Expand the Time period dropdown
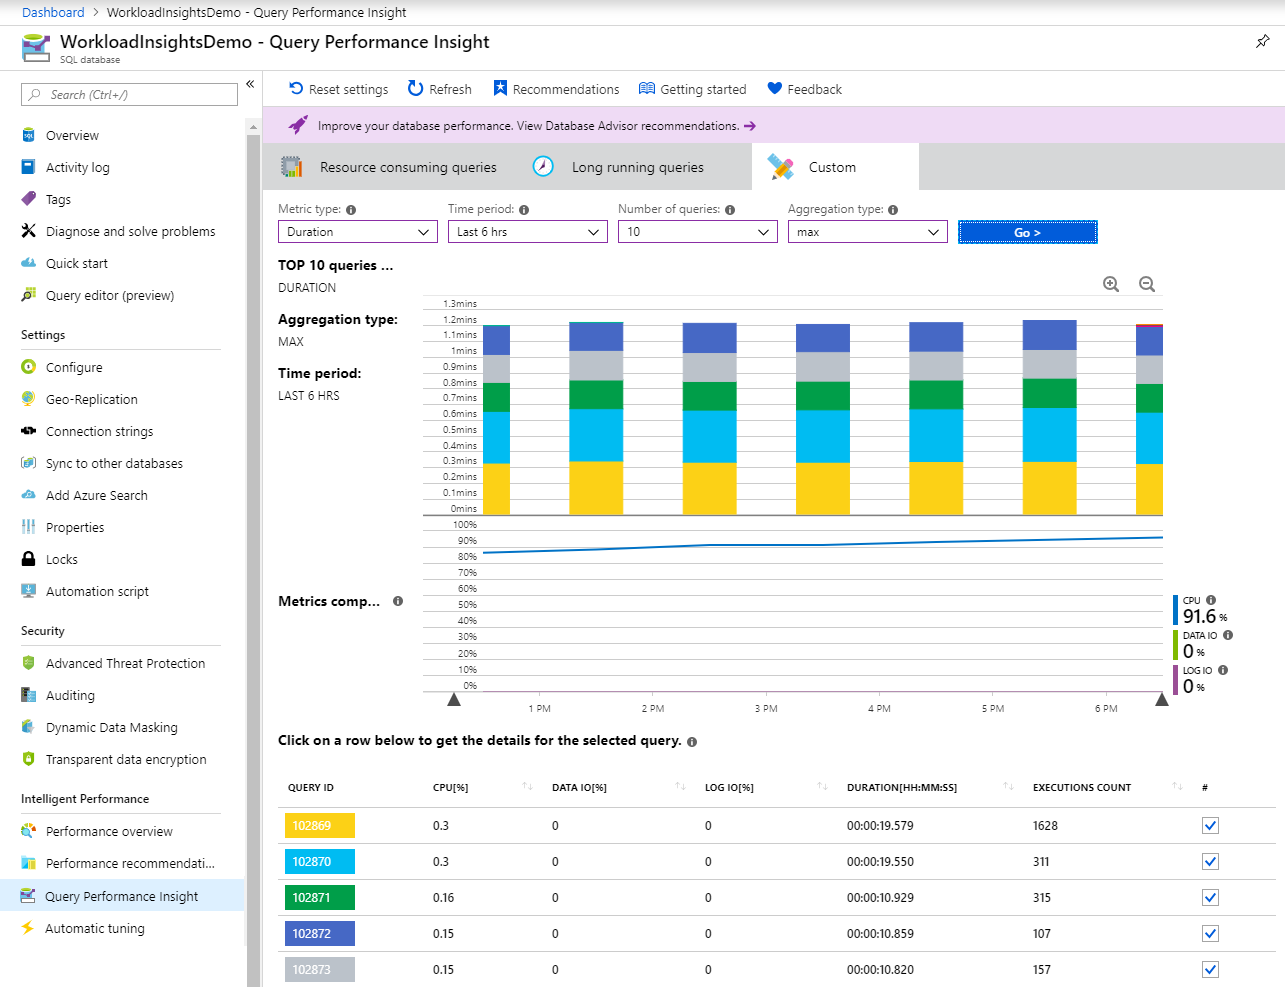 tap(527, 232)
